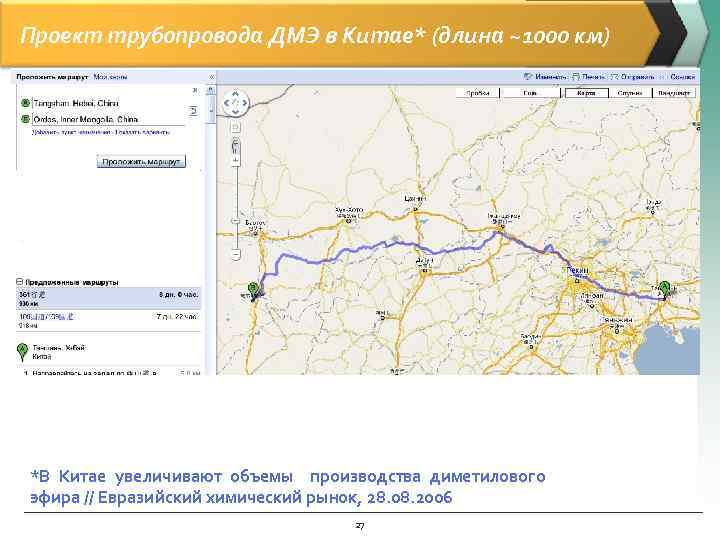The width and height of the screenshot is (720, 540).
Task: Pan the map right with compass arrow
Action: (245, 103)
